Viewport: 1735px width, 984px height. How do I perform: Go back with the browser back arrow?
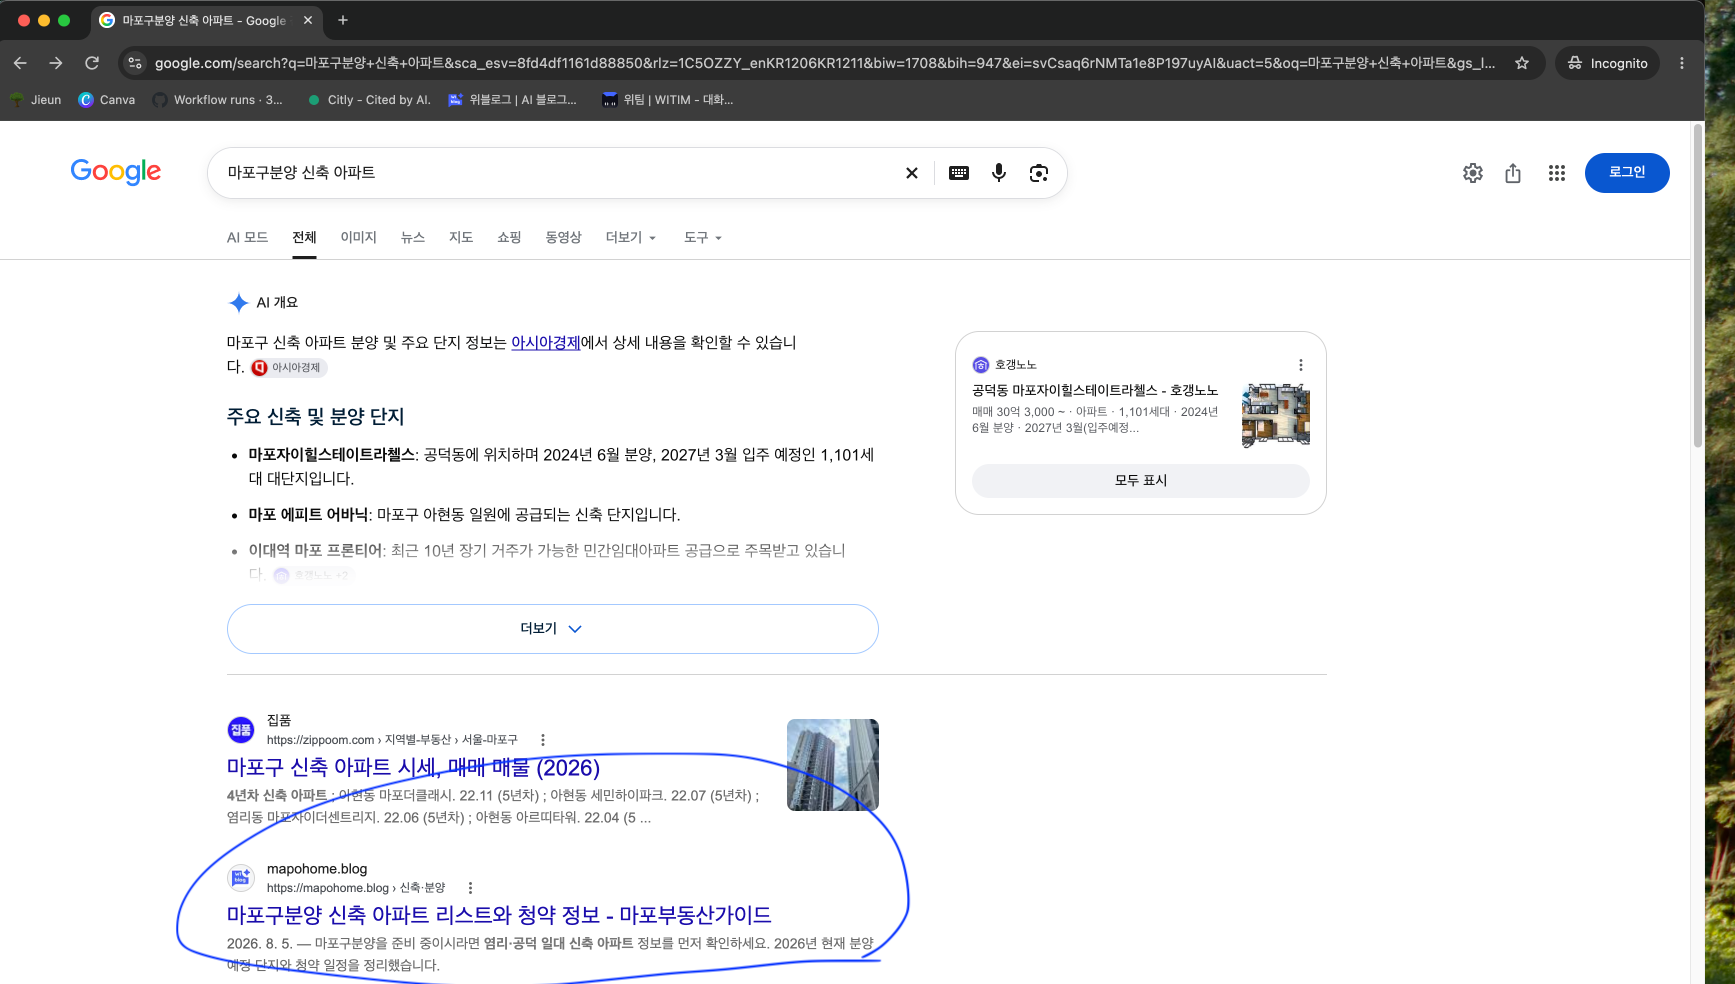pyautogui.click(x=20, y=63)
